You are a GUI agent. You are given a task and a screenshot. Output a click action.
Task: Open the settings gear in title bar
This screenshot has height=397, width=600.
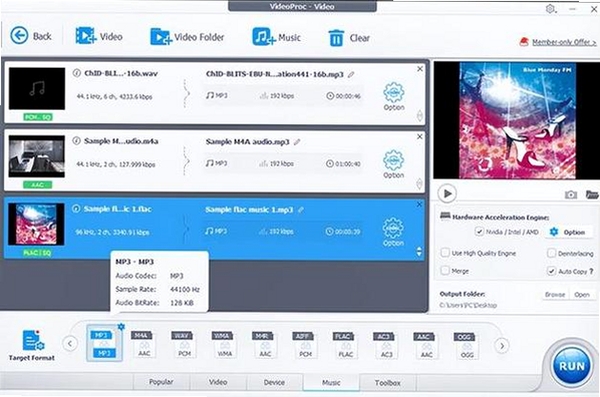(x=550, y=8)
